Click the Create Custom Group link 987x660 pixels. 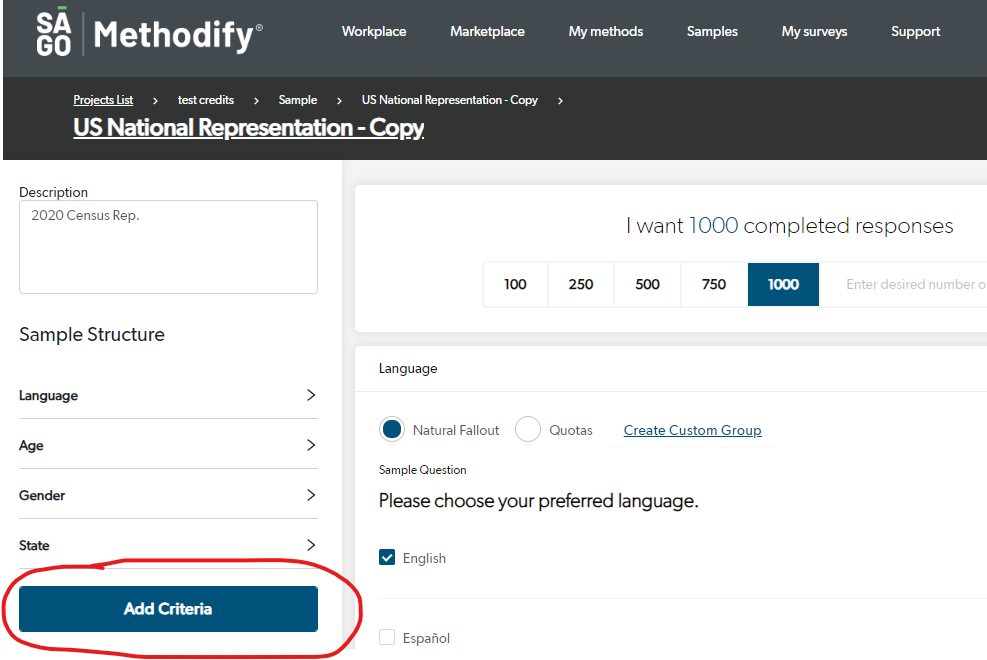point(692,430)
